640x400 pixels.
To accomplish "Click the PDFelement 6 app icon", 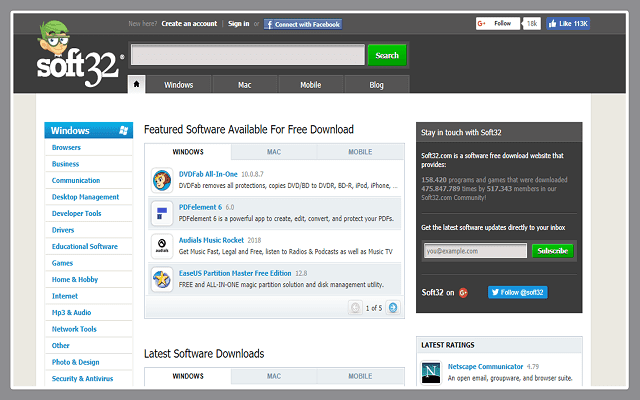I will coord(162,213).
